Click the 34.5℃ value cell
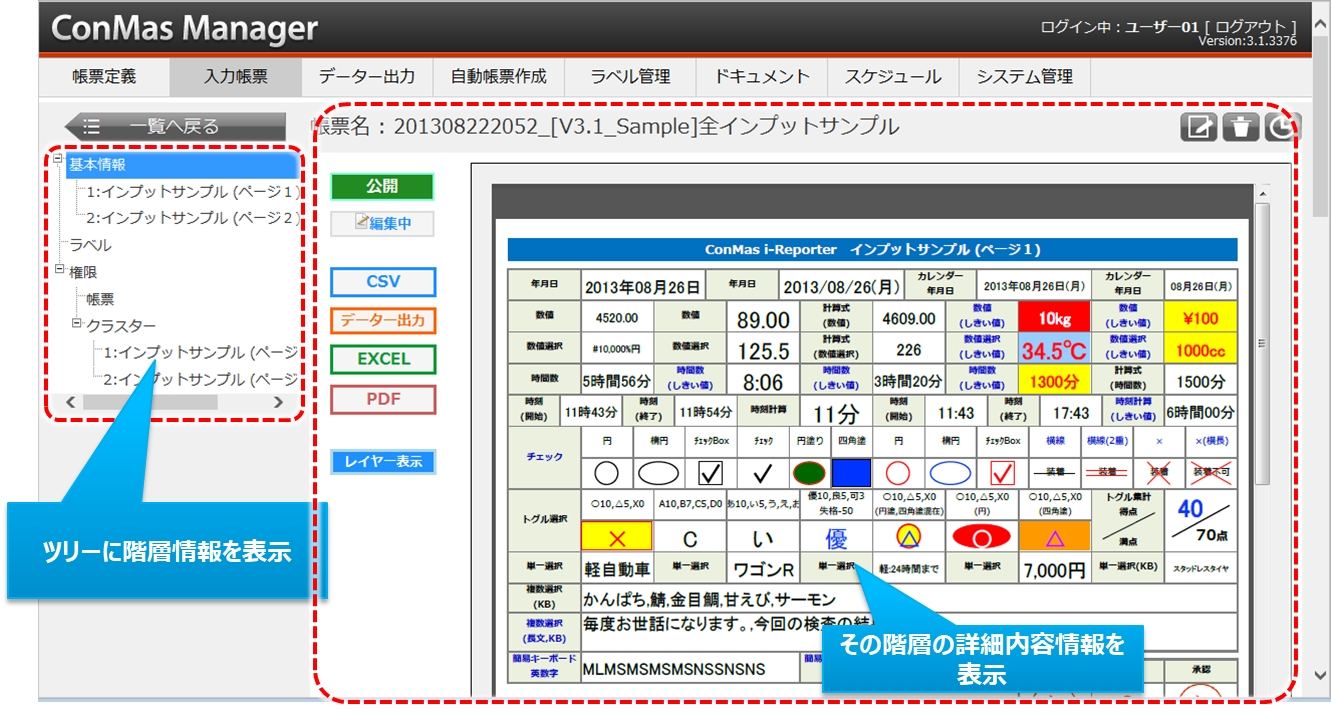This screenshot has height=715, width=1331. point(1054,350)
